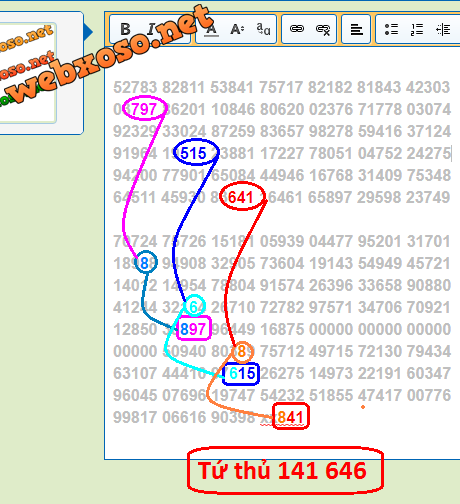Screen dimensions: 460x504
Task: Insert a hyperlink with the link icon
Action: pos(297,29)
